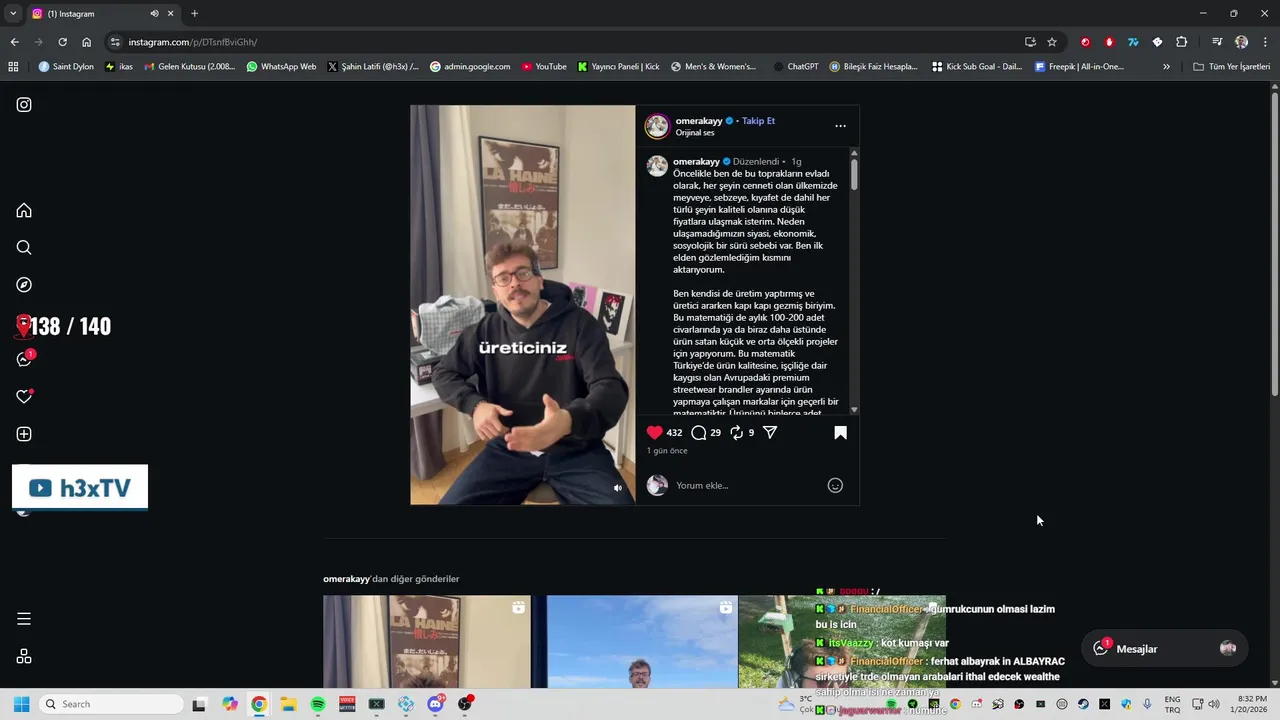Click caption scroll down arrow
Screen dimensions: 1280x720
point(854,410)
